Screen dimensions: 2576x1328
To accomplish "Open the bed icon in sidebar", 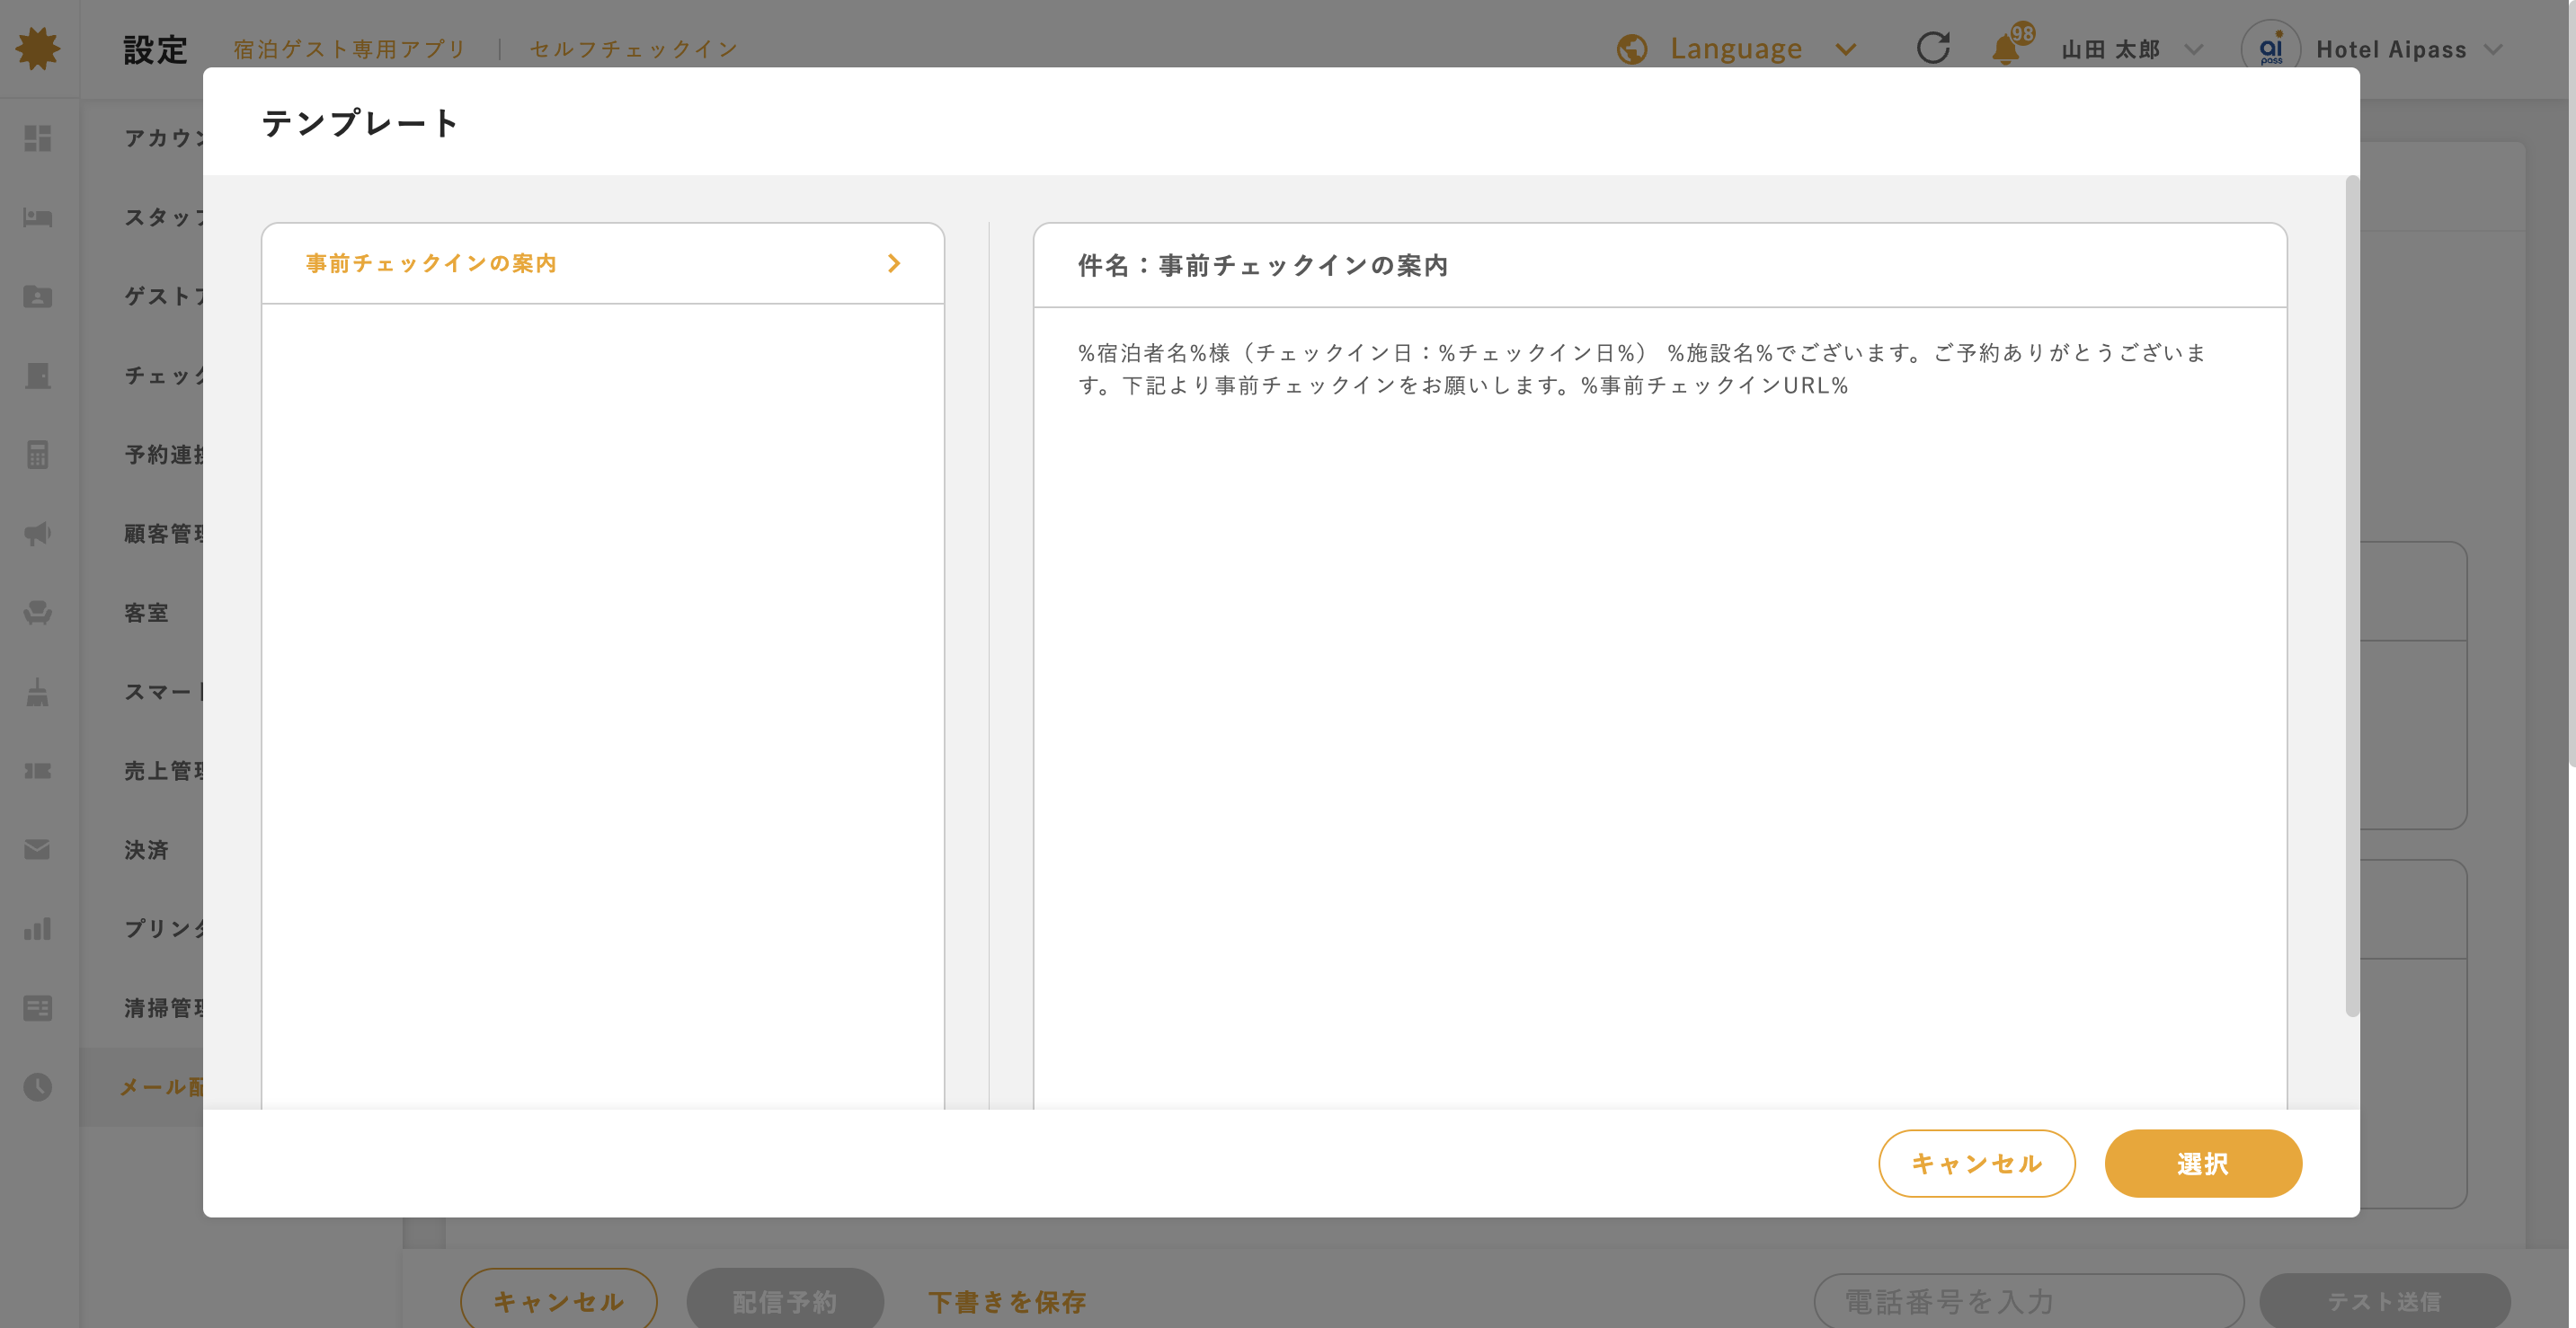I will point(38,217).
